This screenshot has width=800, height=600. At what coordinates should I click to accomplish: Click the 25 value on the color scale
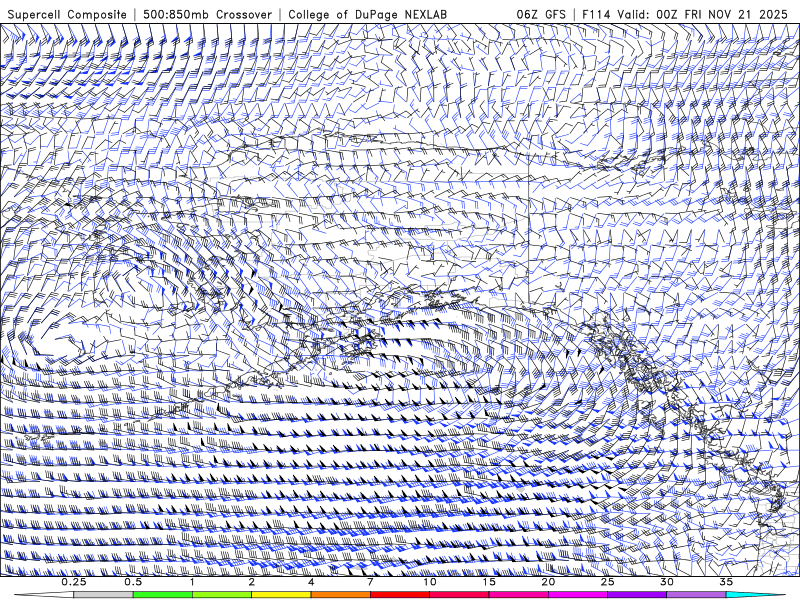pyautogui.click(x=607, y=582)
